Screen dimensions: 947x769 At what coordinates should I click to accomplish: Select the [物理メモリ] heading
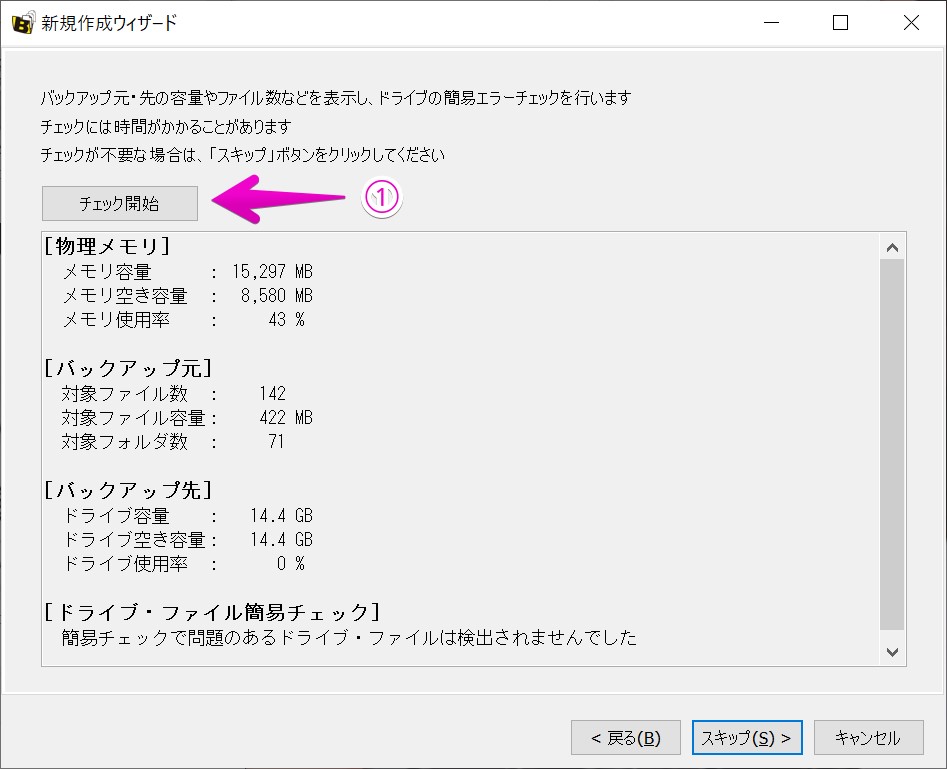pyautogui.click(x=108, y=246)
